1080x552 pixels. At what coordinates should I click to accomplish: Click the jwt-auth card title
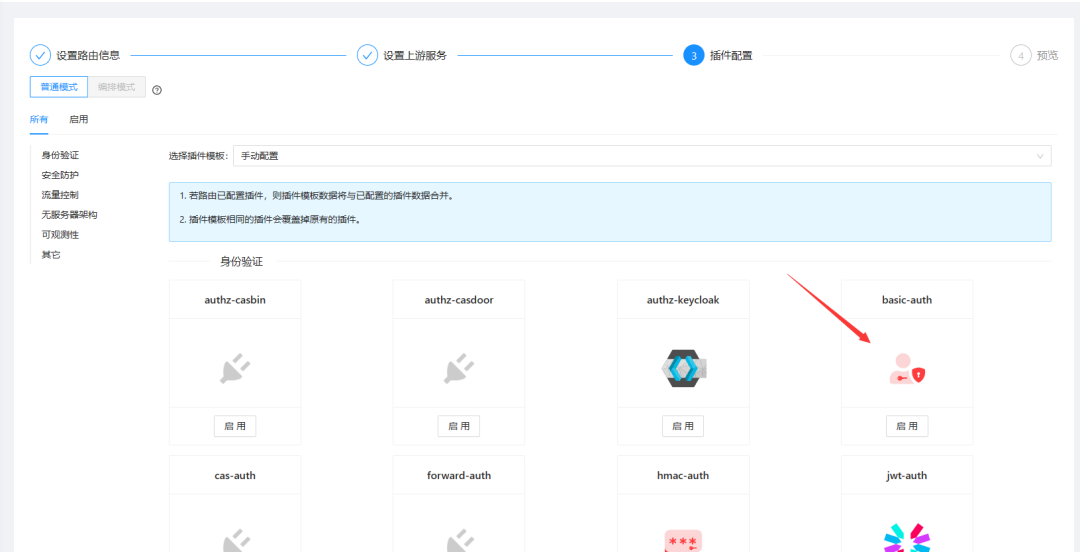pos(907,475)
